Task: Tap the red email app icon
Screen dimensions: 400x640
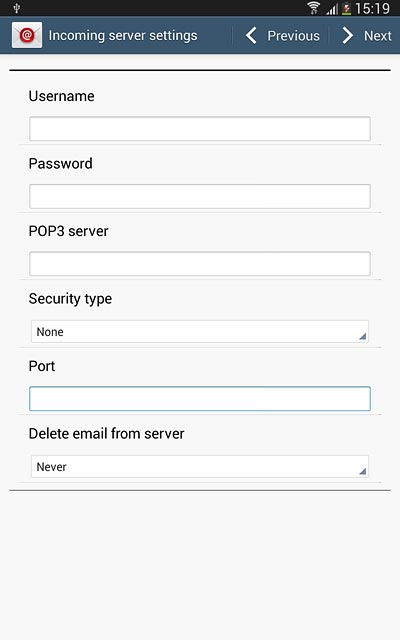Action: click(x=27, y=35)
